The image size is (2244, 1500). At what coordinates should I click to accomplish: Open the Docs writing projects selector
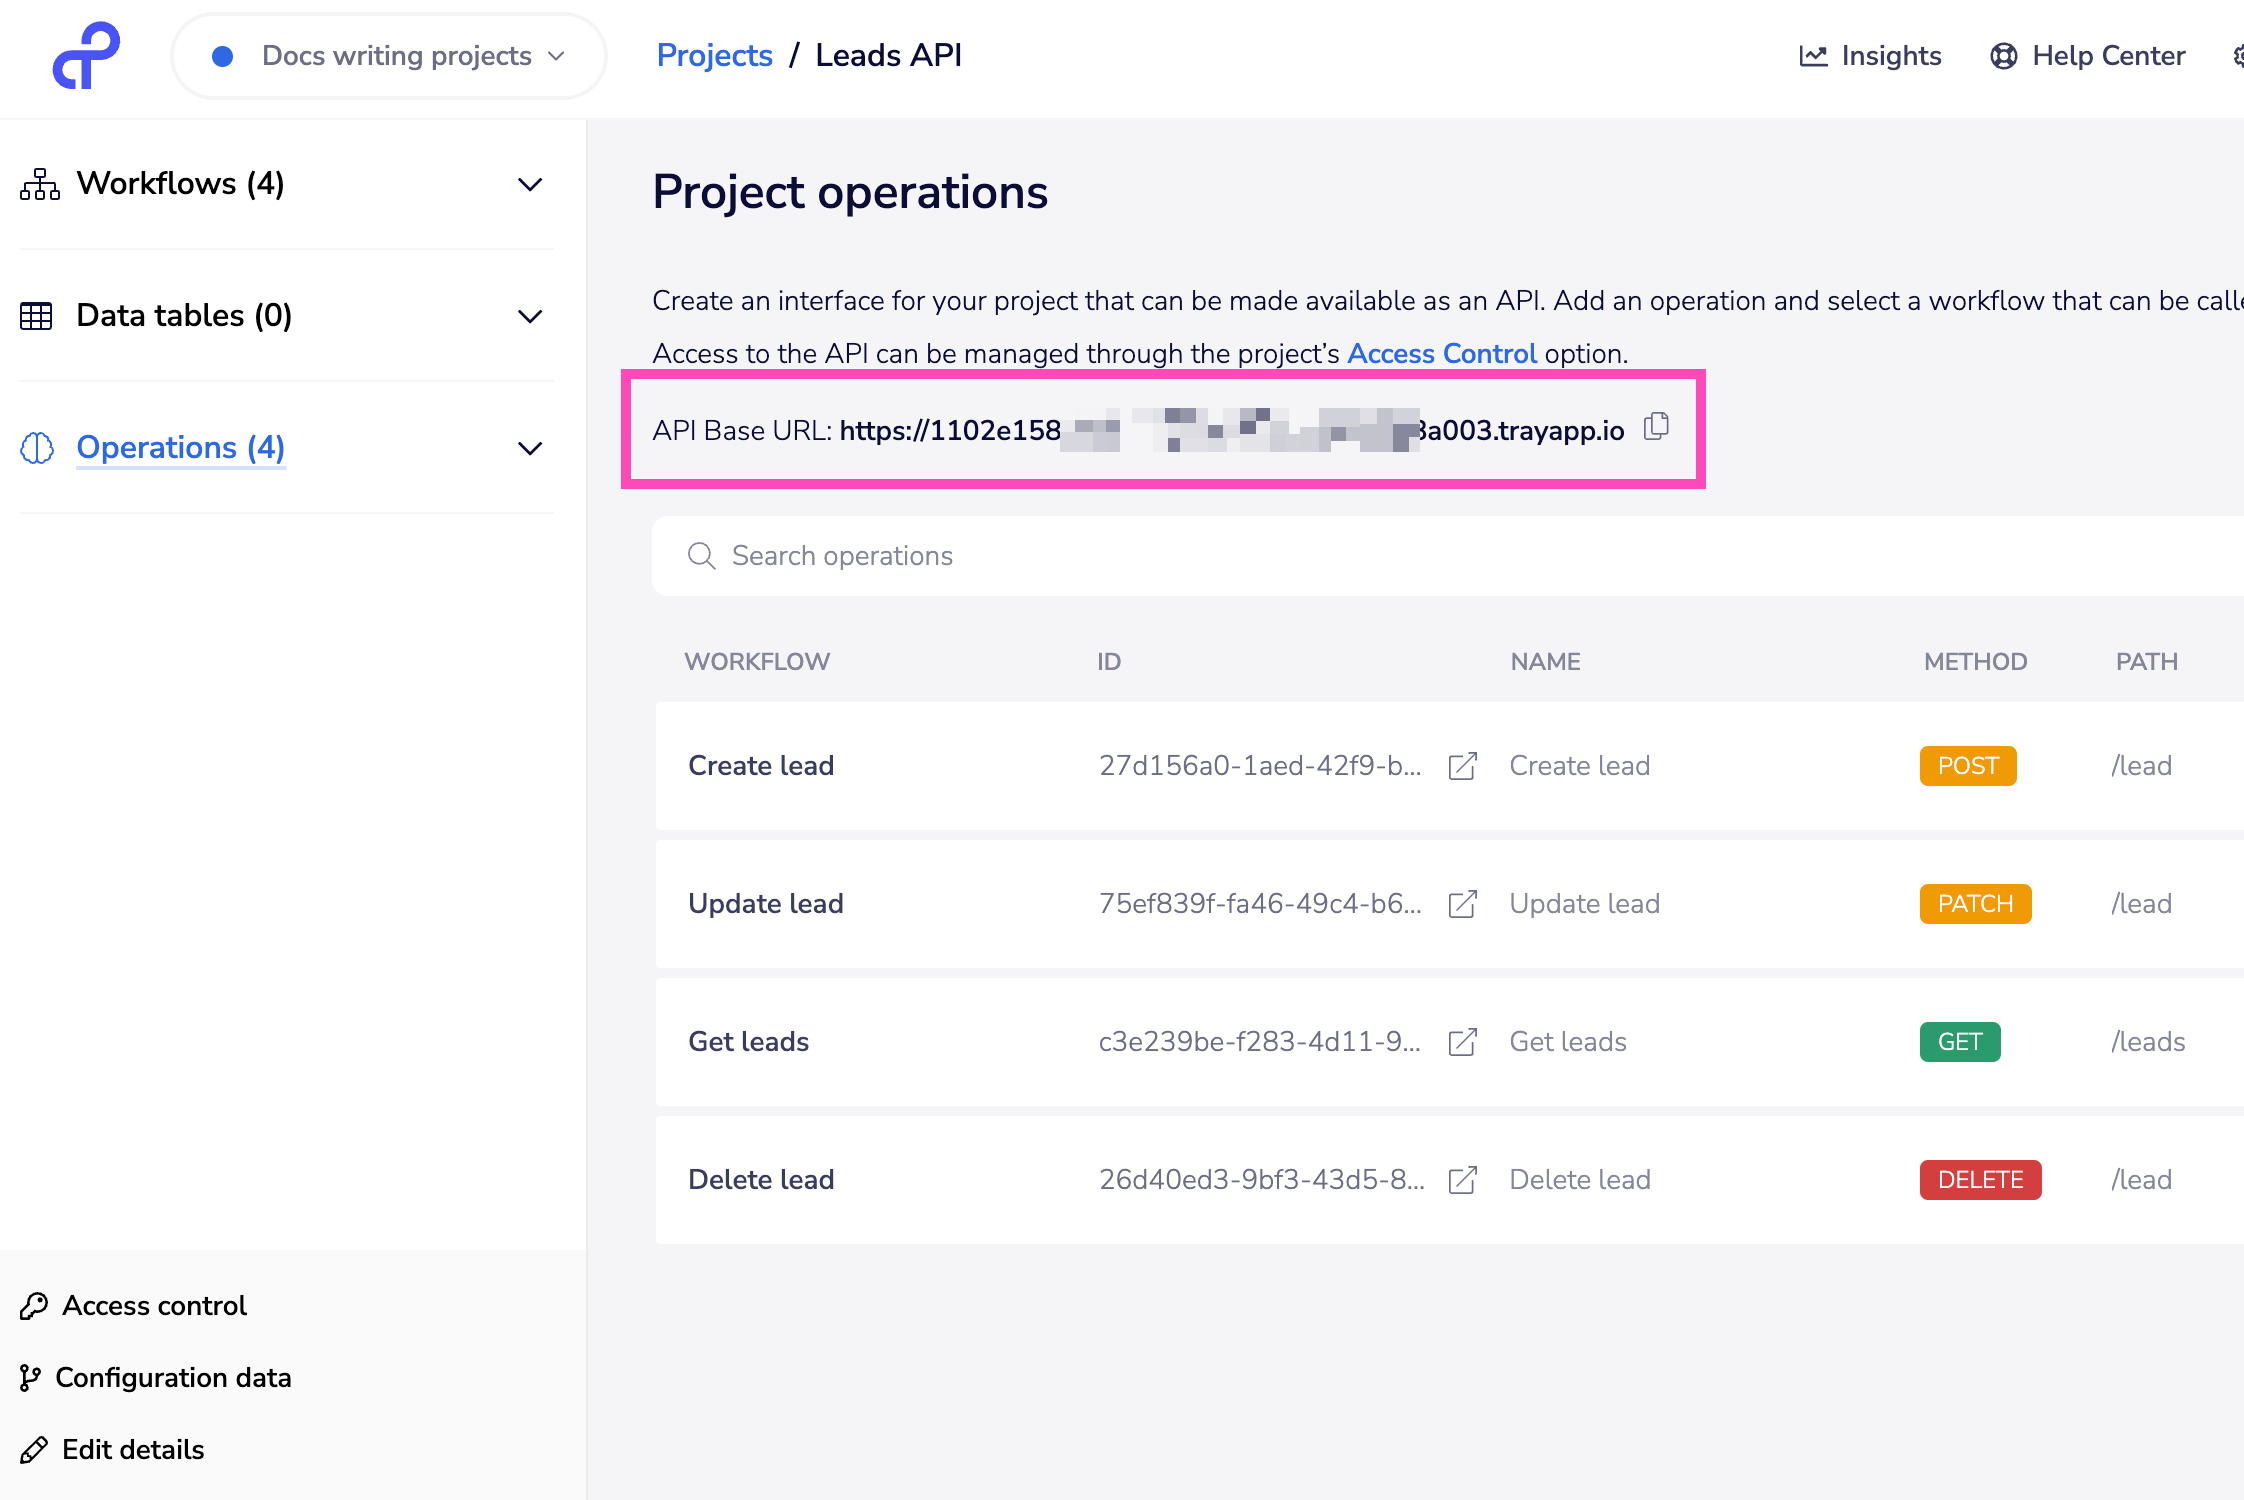[388, 56]
